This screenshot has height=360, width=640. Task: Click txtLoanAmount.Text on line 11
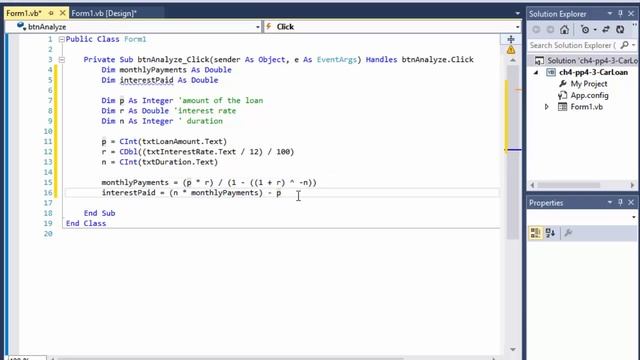pyautogui.click(x=182, y=142)
